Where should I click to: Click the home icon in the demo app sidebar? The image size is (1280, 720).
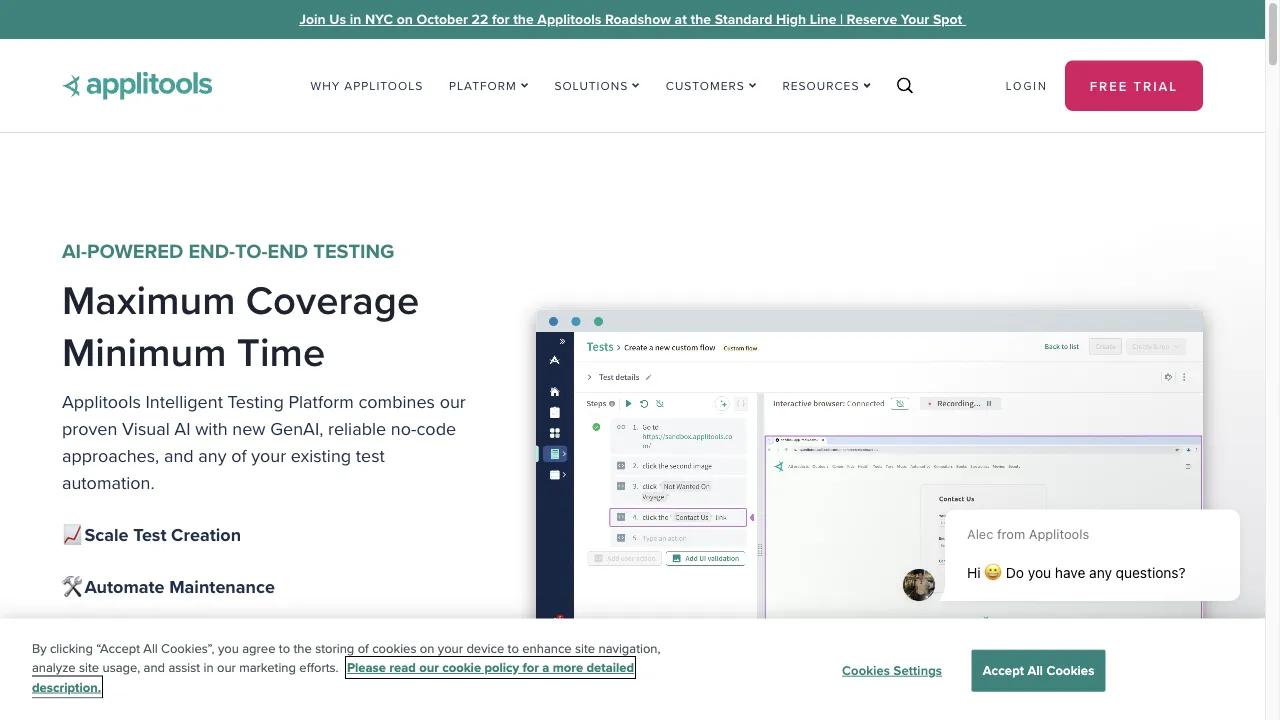(555, 392)
